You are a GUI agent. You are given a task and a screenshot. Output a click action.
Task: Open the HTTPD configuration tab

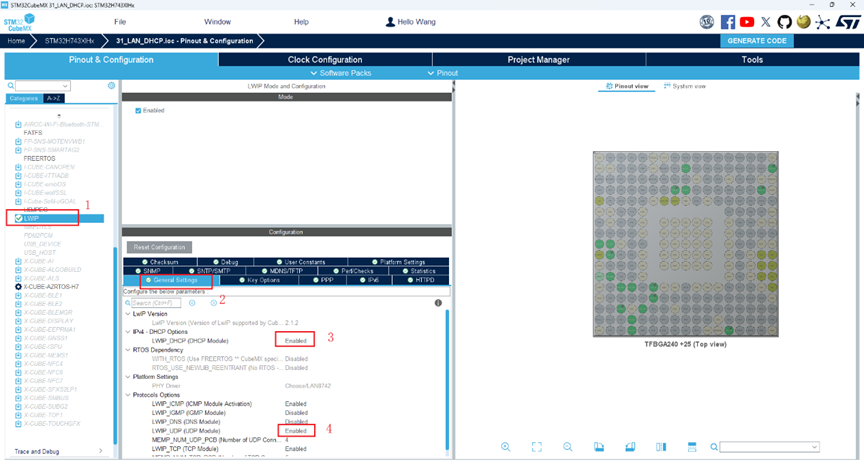[420, 280]
